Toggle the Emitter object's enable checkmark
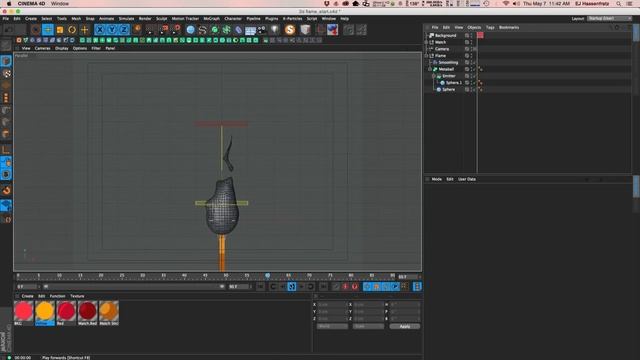 point(474,76)
